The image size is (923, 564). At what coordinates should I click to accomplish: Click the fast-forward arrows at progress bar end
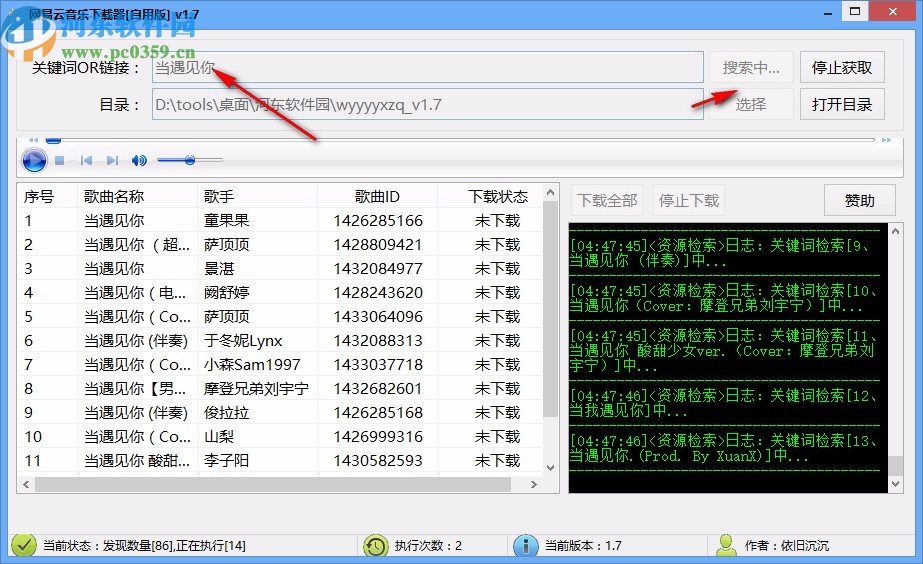[886, 140]
